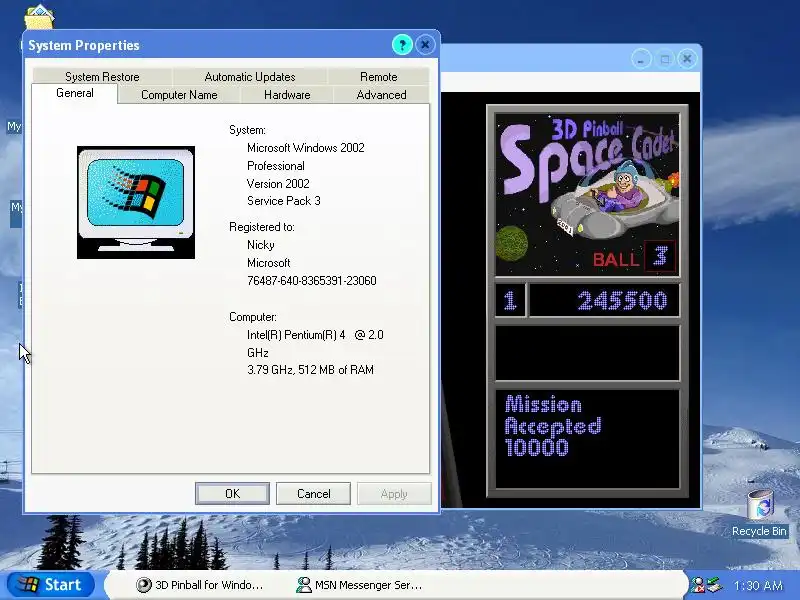
Task: Click the 1:30 AM taskbar clock
Action: pos(758,585)
